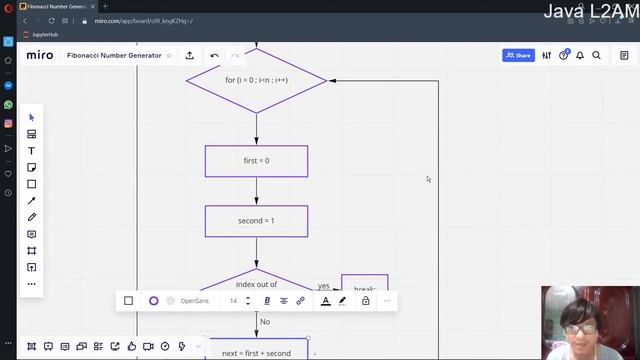Open Messenger in Opera sidebar
Screen dimensions: 640x360
click(x=8, y=86)
